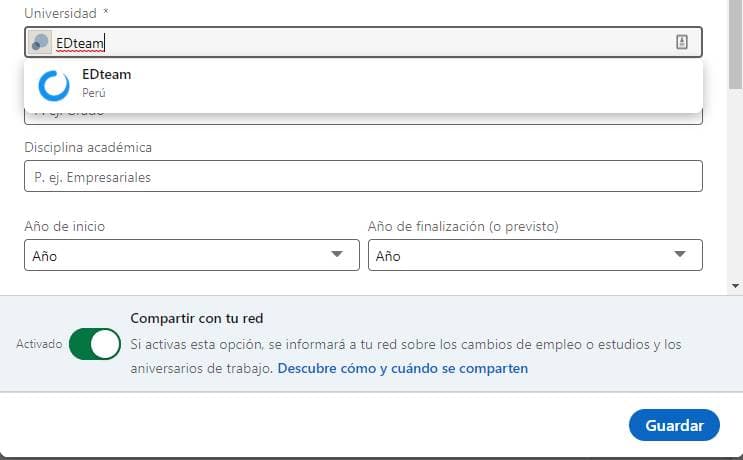Click the Año de inicio dropdown arrow
This screenshot has height=460, width=743.
(337, 254)
